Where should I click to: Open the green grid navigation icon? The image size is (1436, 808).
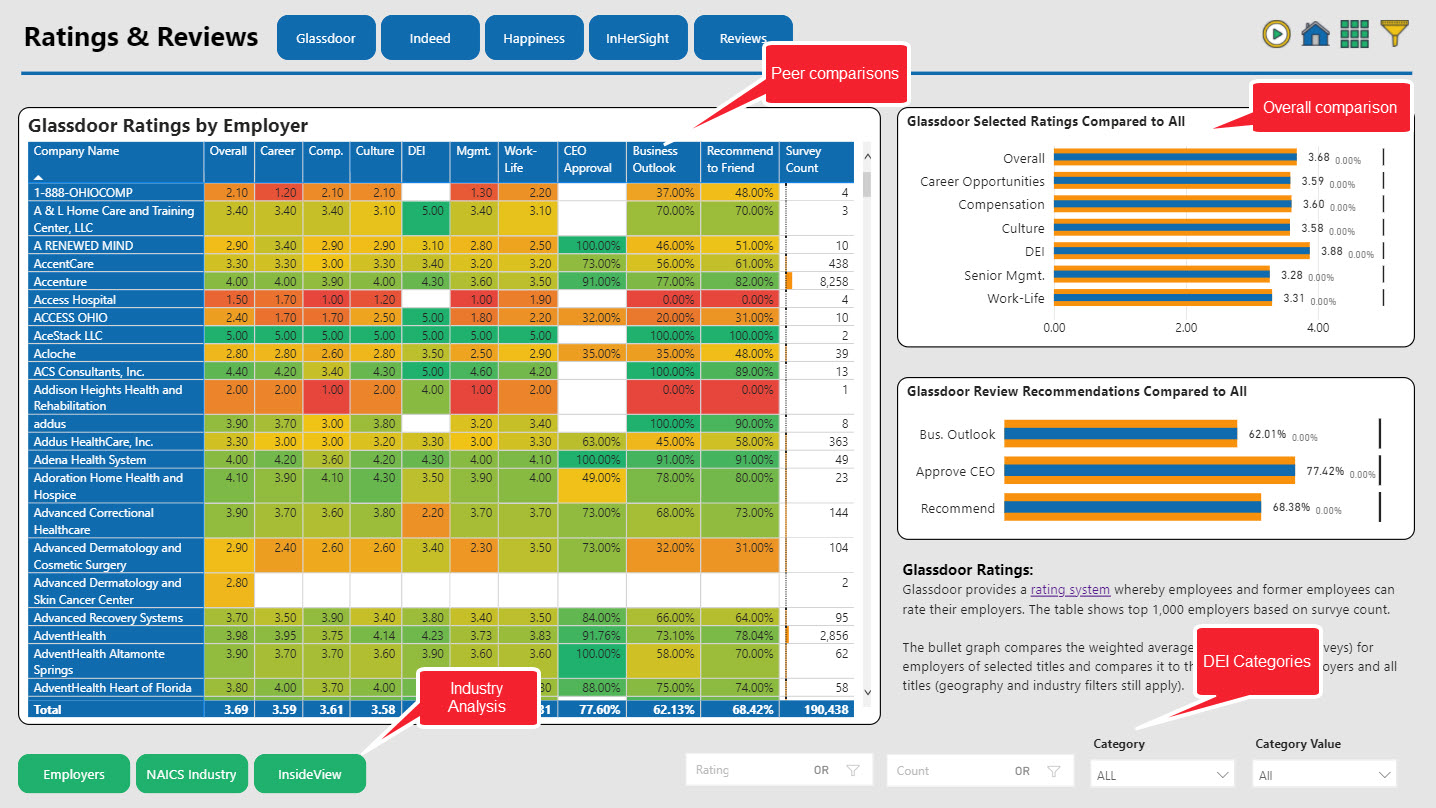tap(1355, 33)
